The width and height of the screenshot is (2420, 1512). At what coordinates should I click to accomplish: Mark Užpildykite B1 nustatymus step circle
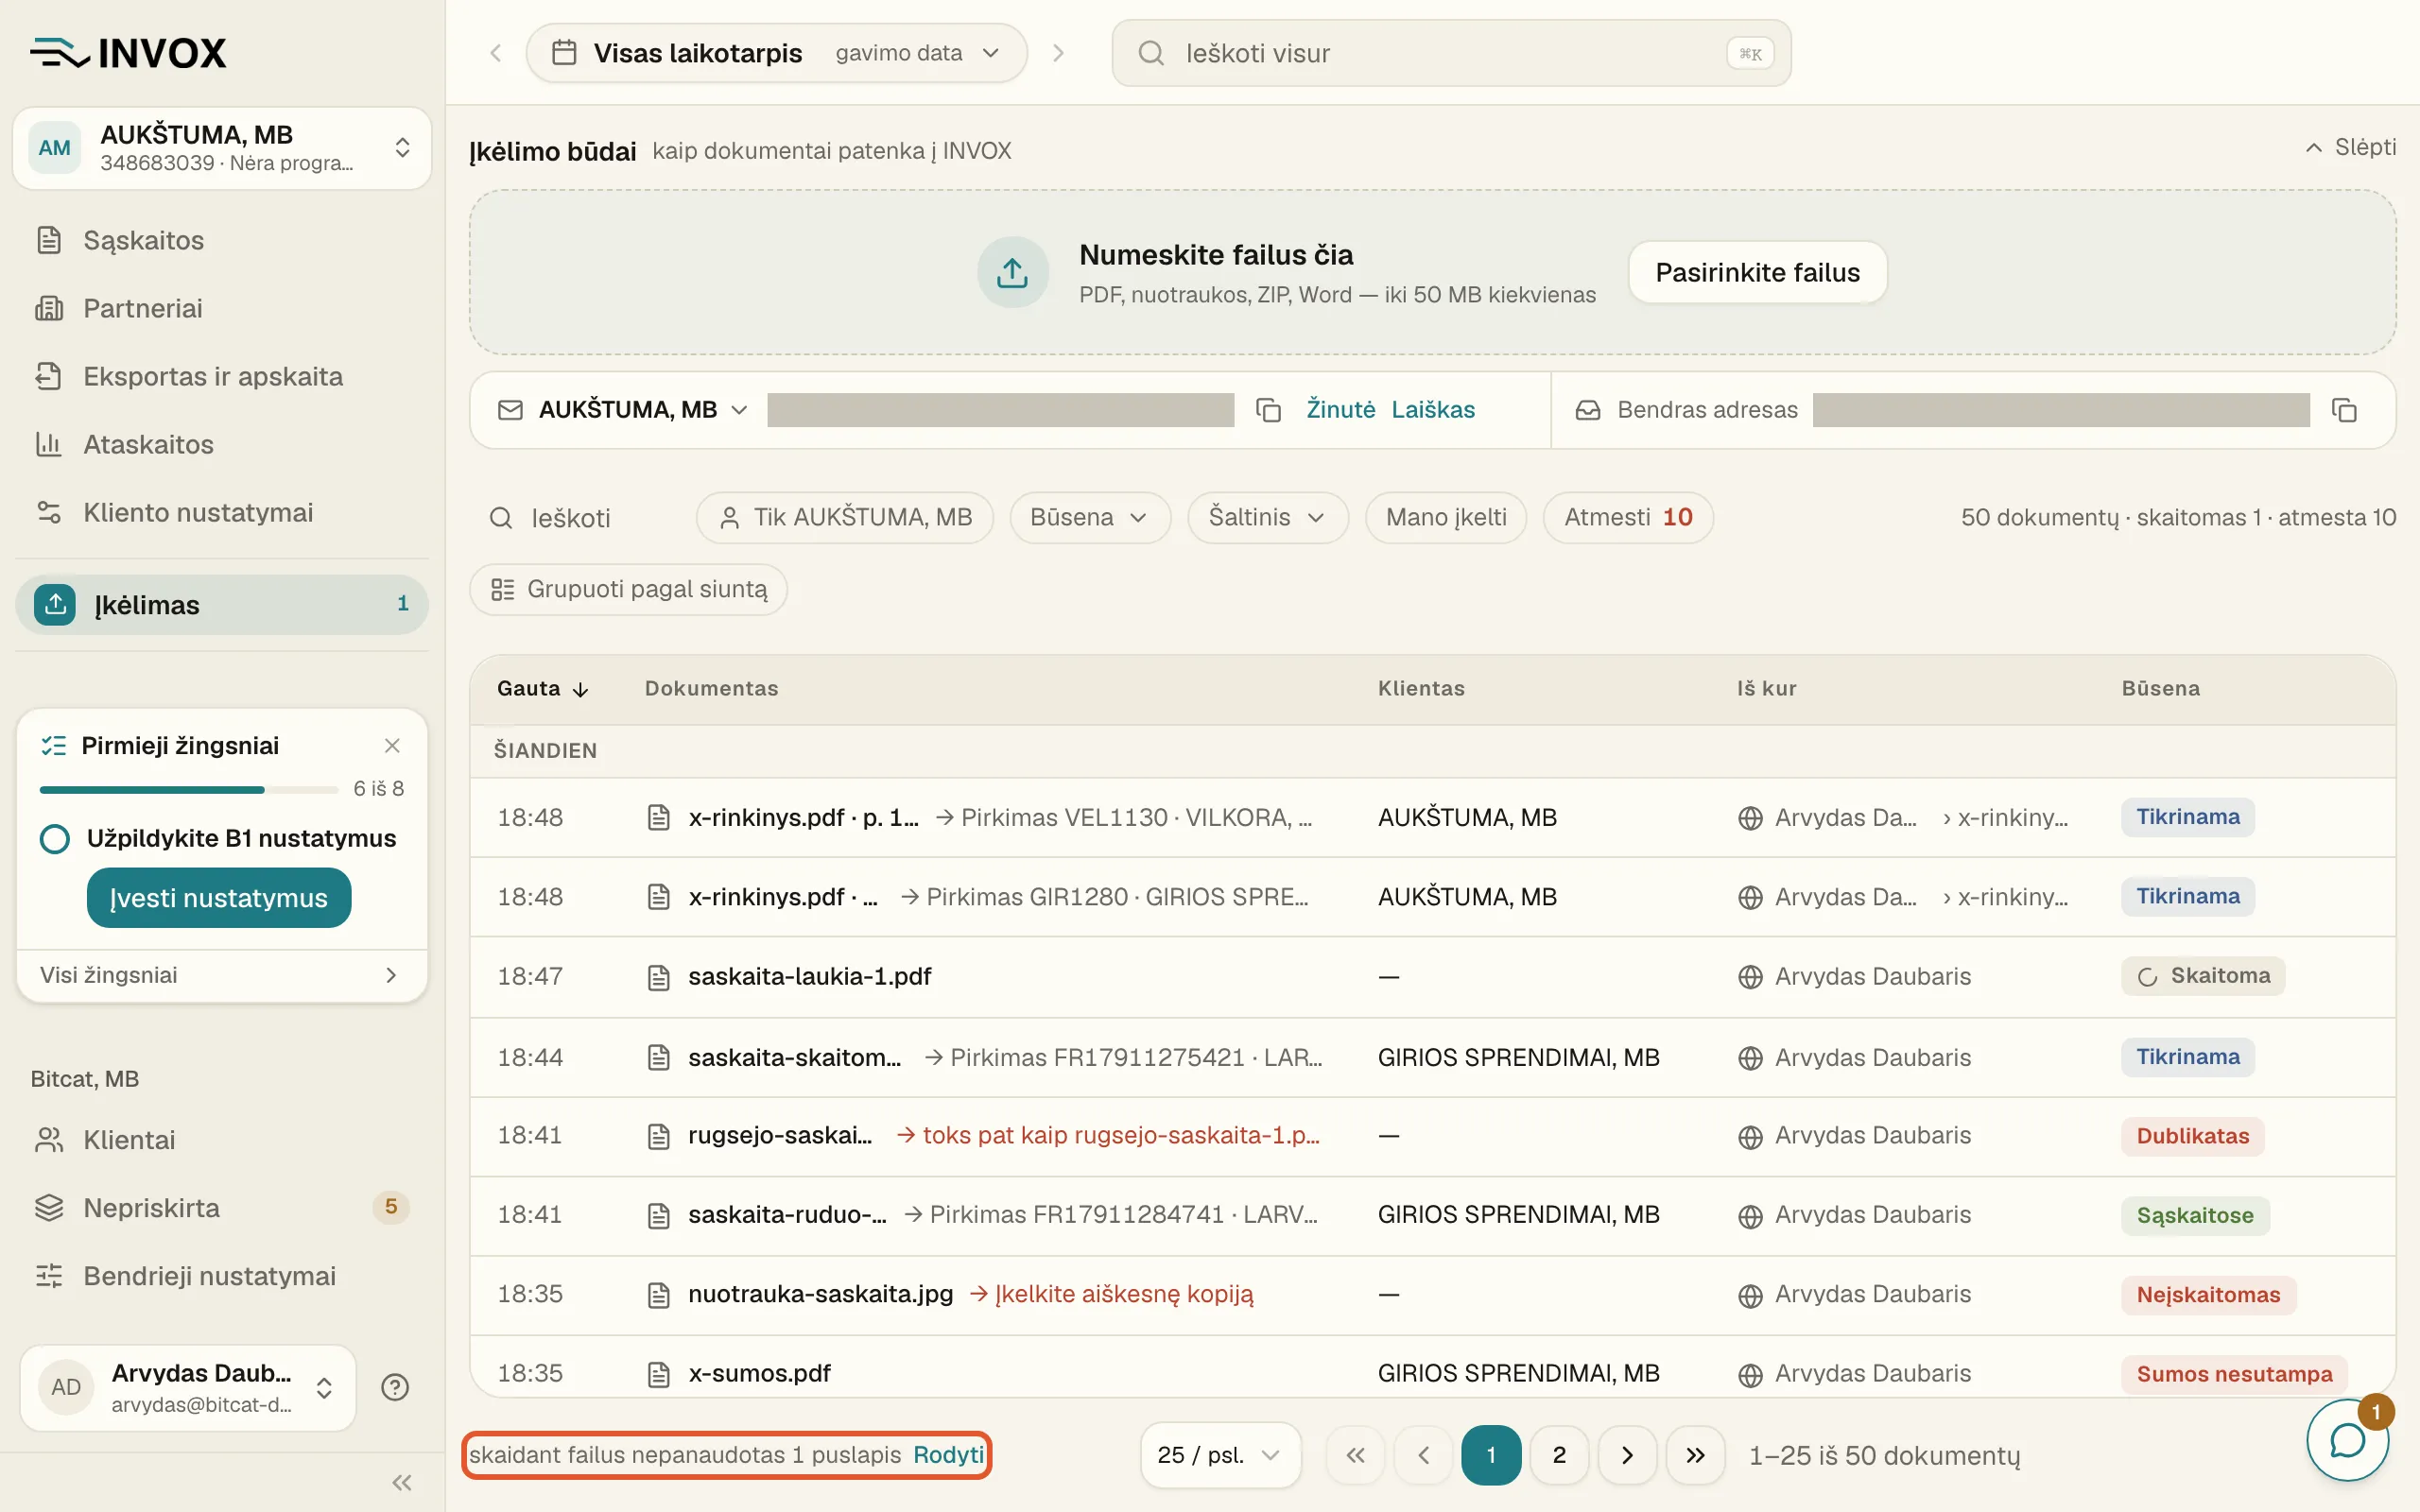click(55, 838)
